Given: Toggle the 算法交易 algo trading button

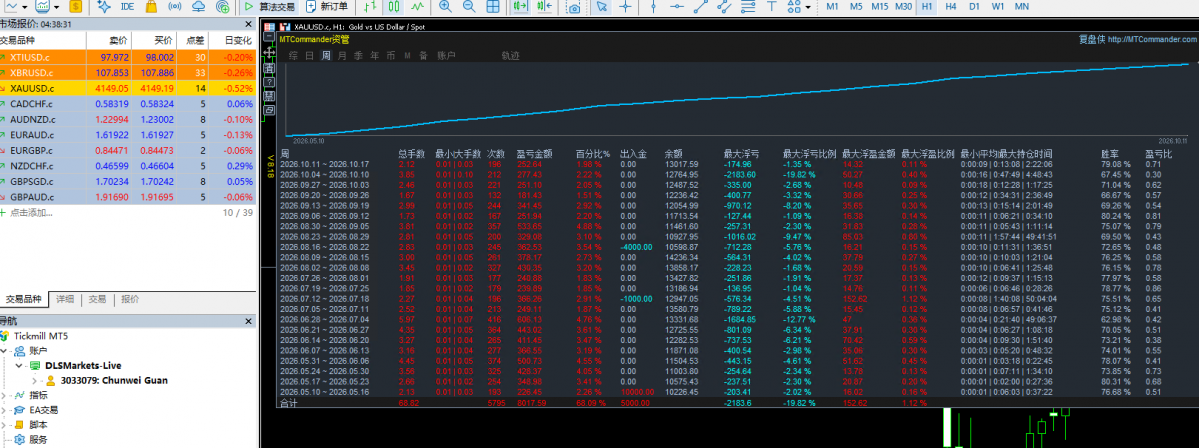Looking at the screenshot, I should (x=269, y=7).
